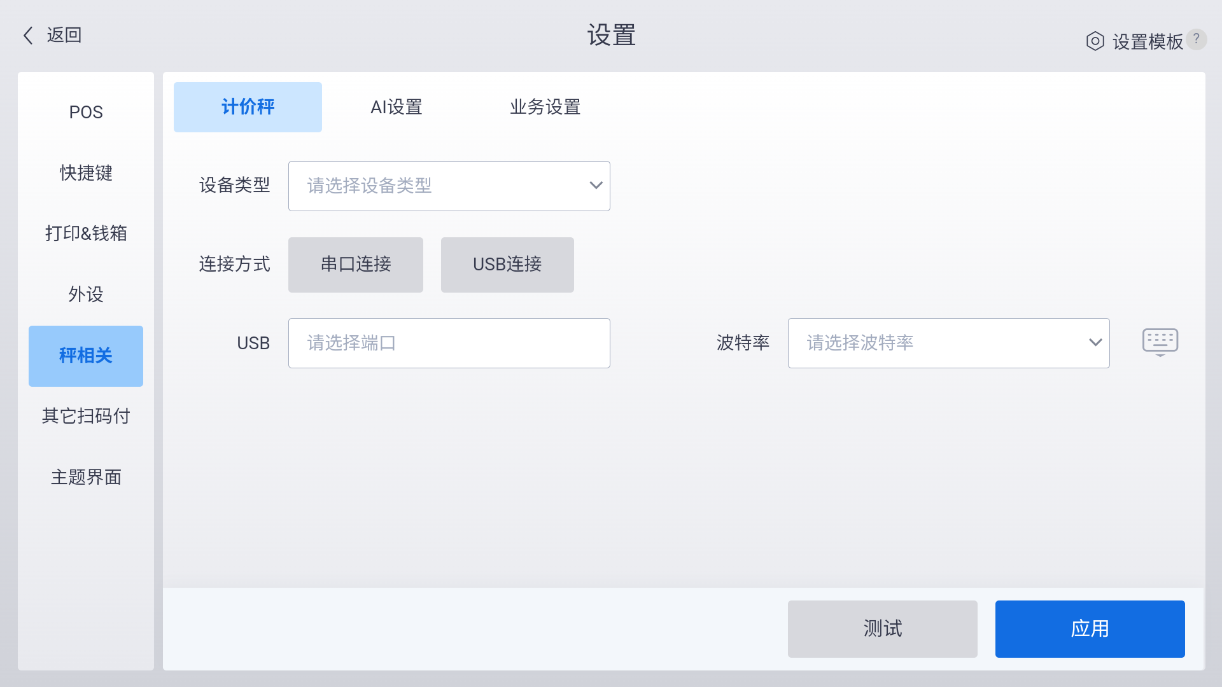Select USB连接 connection mode

coord(507,264)
